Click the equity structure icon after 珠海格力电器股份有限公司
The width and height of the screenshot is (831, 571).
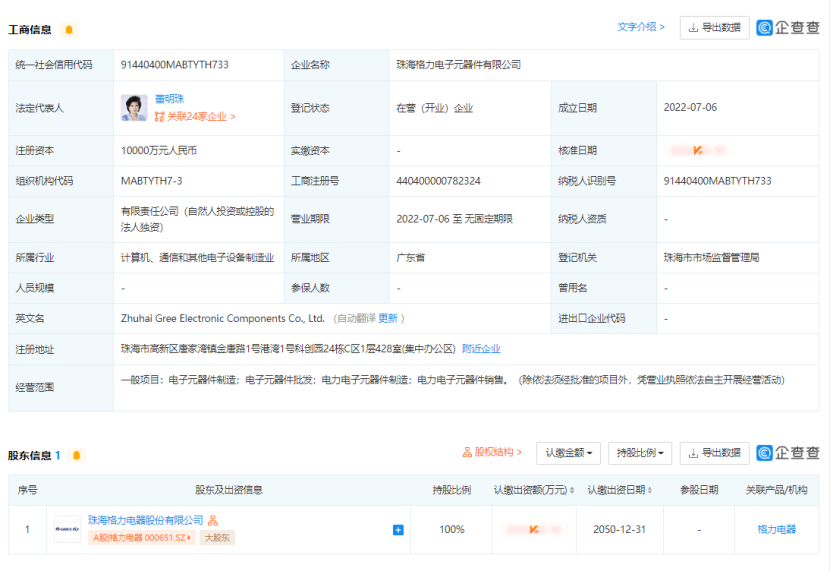coord(213,521)
